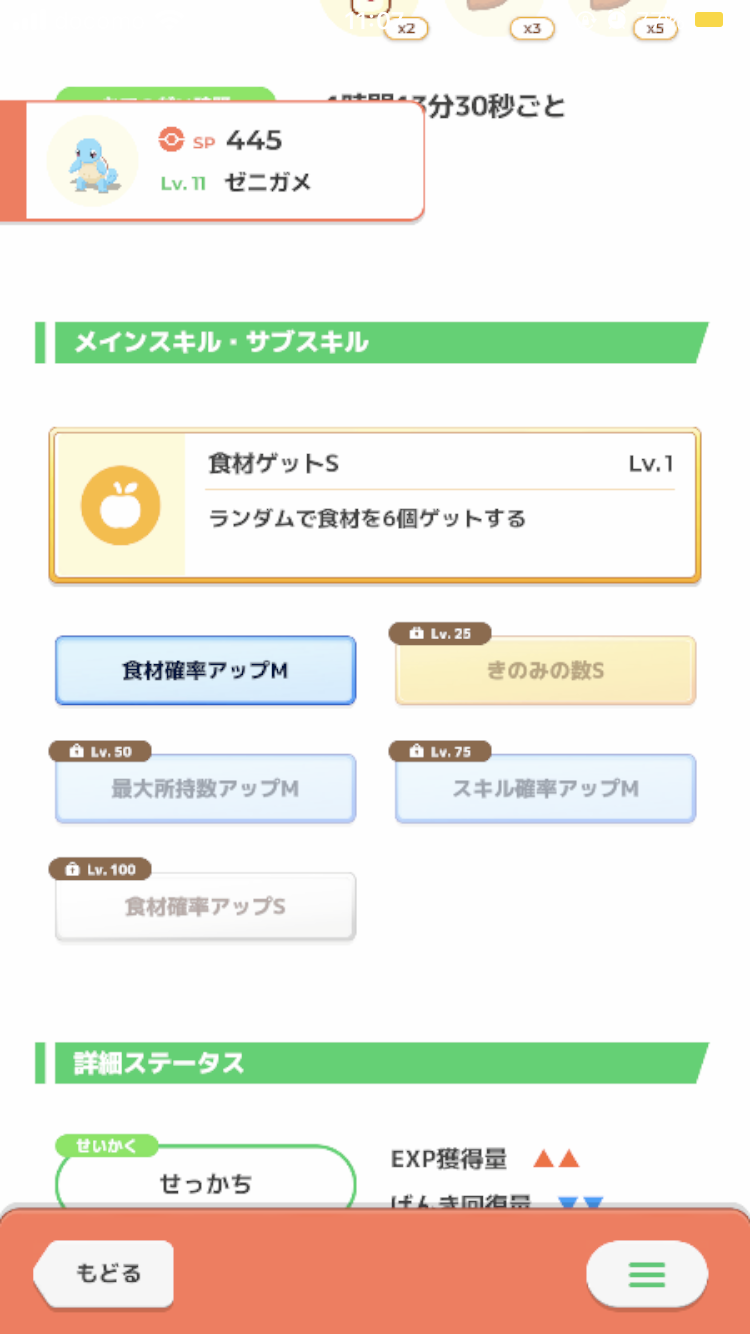Tap the x3 ingredient count badge
The width and height of the screenshot is (750, 1334).
click(532, 29)
